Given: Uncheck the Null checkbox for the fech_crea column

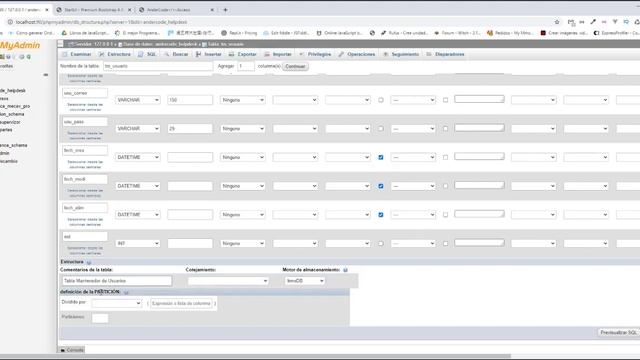Looking at the screenshot, I should [381, 157].
